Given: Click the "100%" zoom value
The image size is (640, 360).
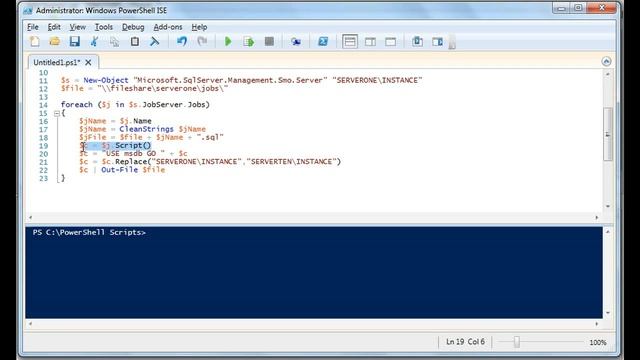Looking at the screenshot, I should [598, 342].
